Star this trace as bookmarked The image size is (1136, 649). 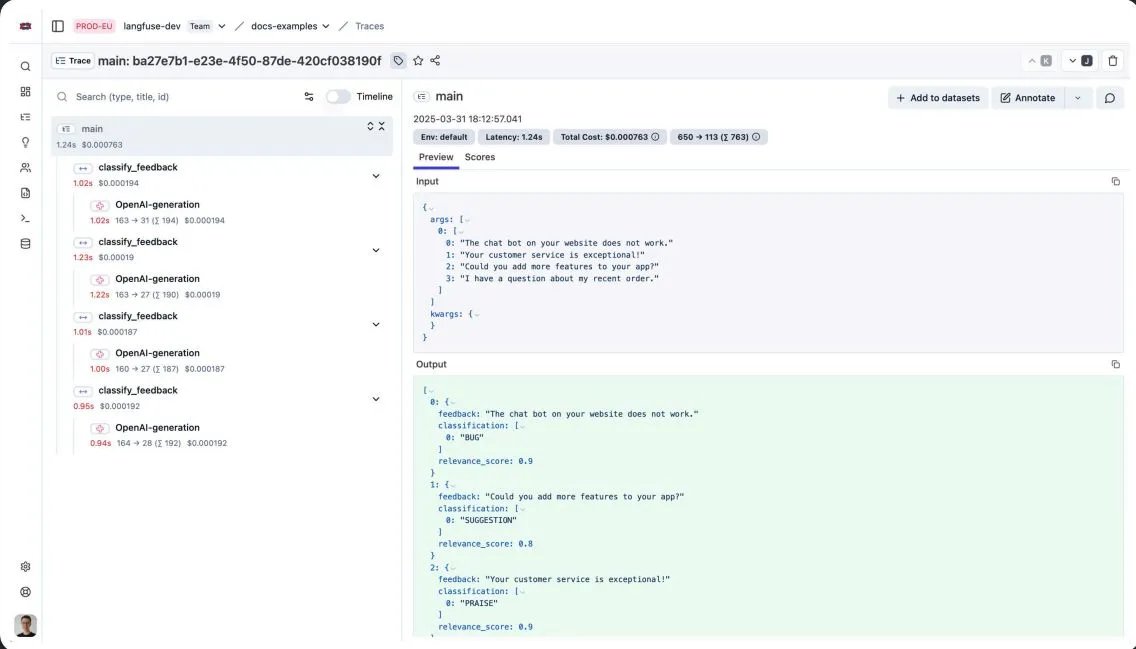click(418, 61)
